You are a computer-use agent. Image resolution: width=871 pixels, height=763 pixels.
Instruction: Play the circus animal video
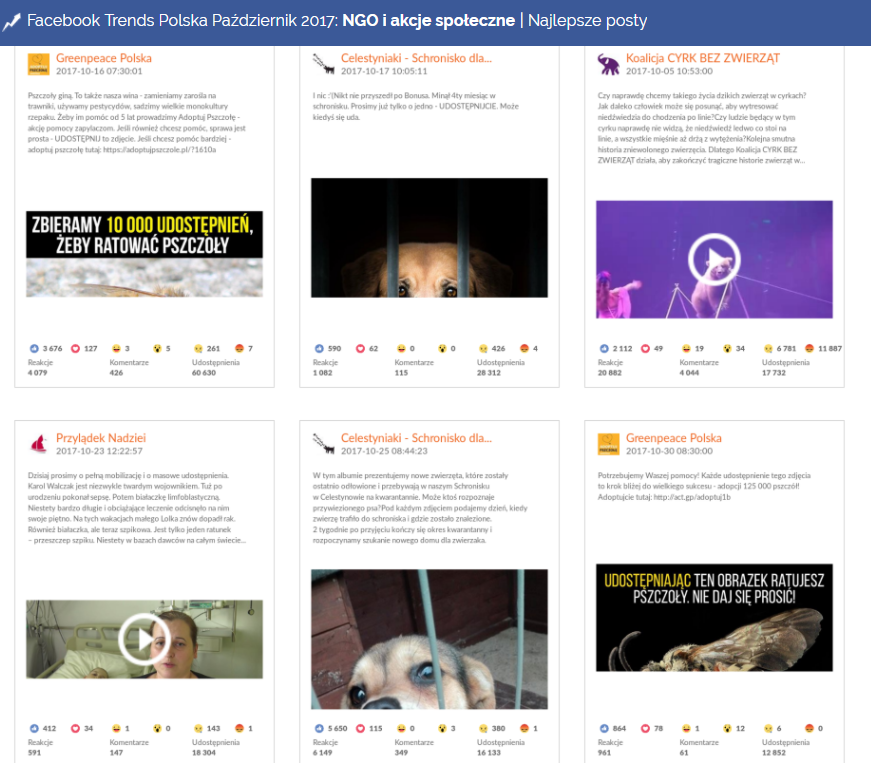pos(714,259)
